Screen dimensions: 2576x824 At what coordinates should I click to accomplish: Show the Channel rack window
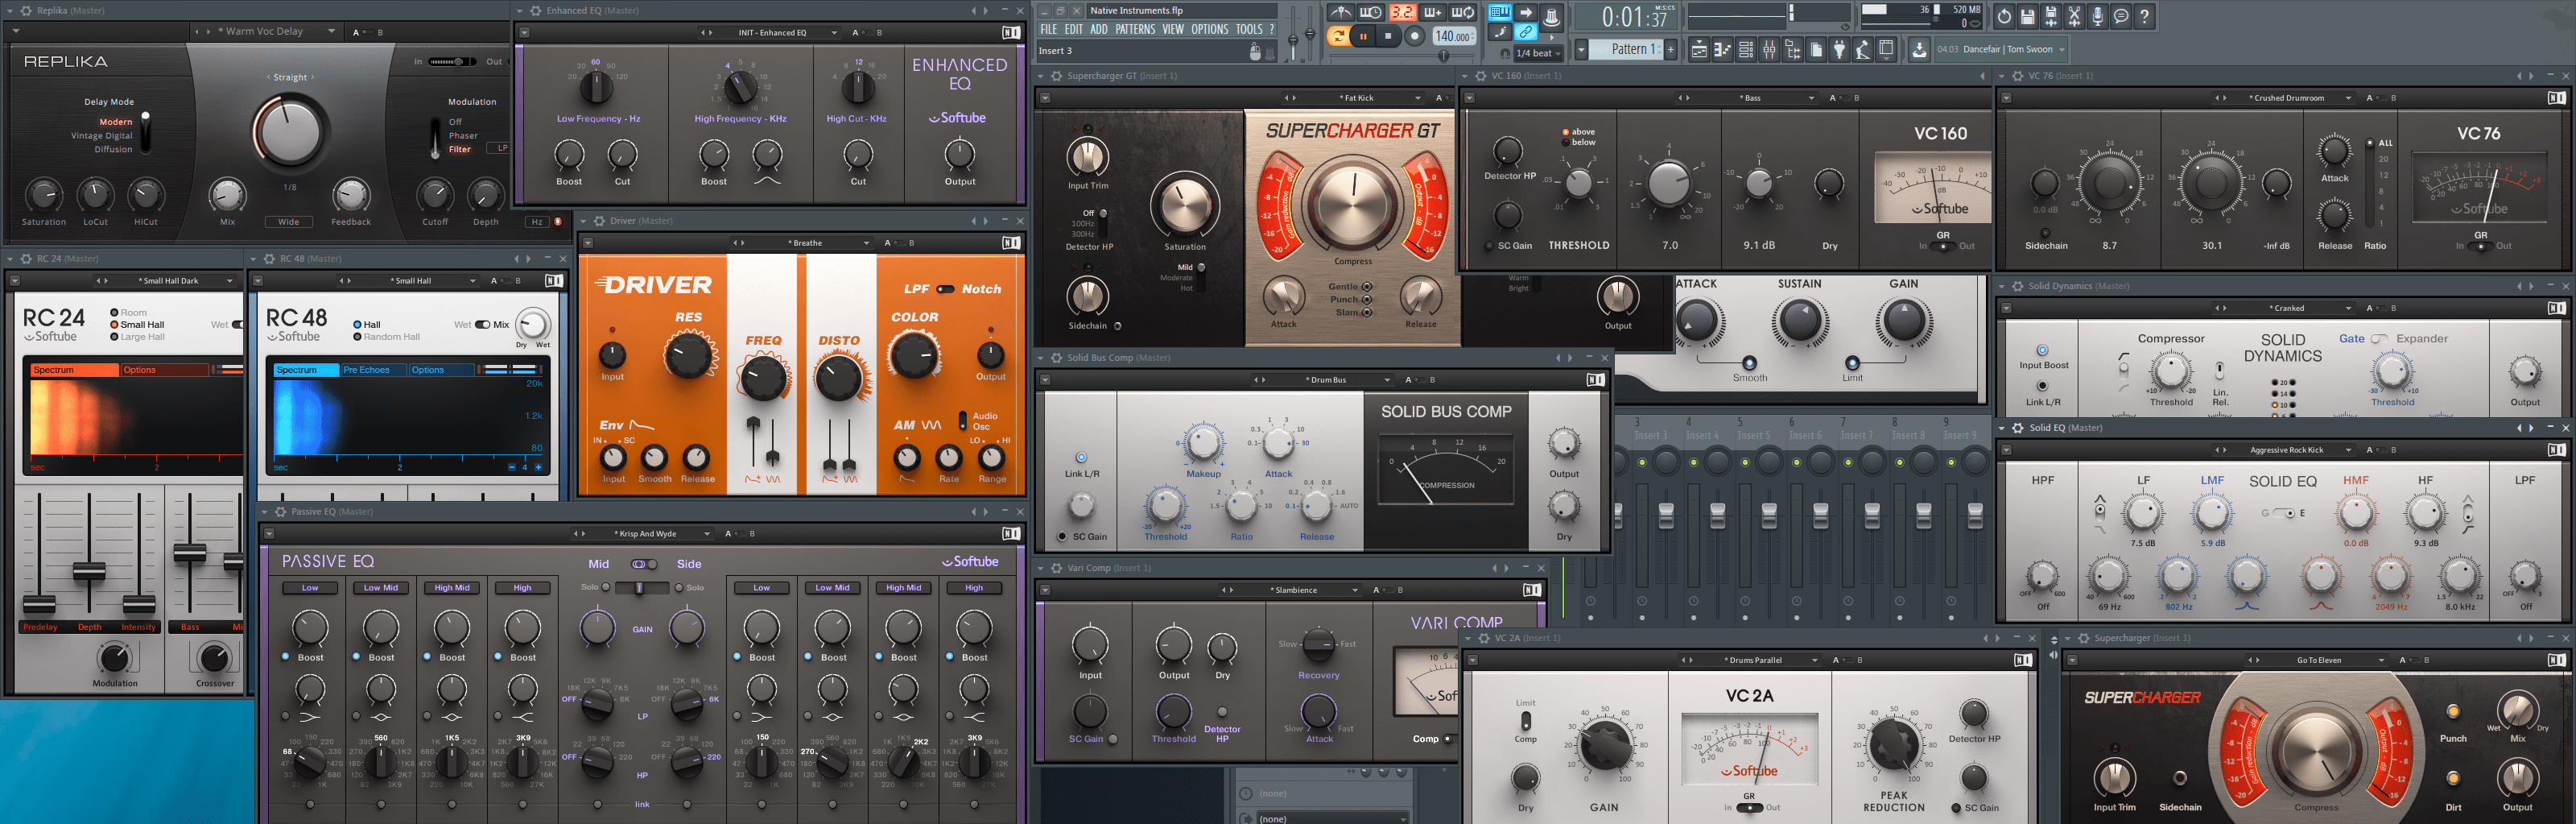tap(1746, 50)
